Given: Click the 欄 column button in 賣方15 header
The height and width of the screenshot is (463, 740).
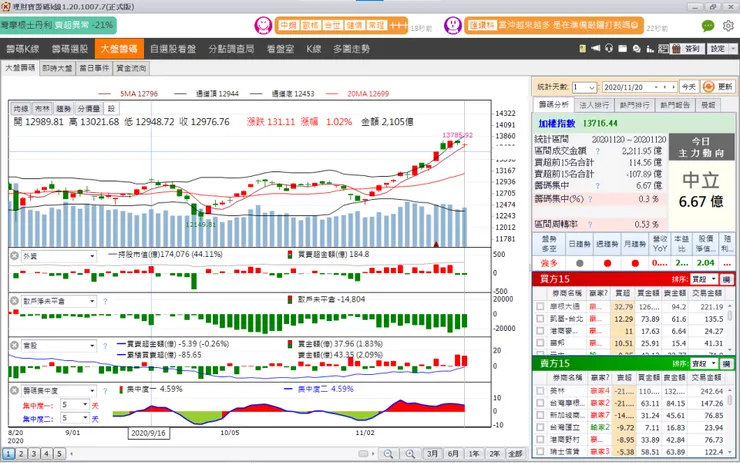Looking at the screenshot, I should [727, 363].
